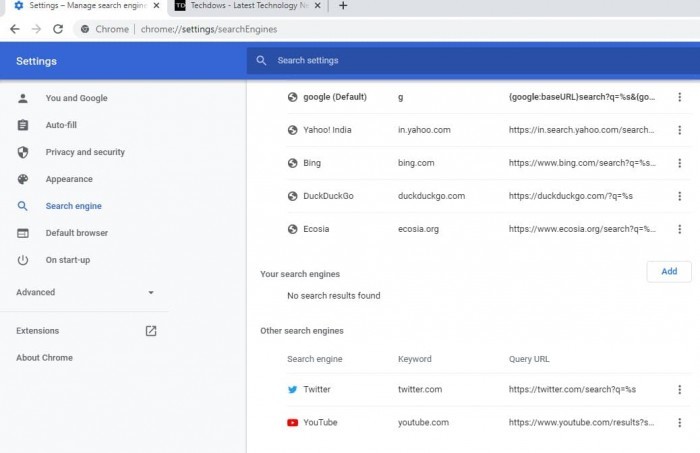
Task: Click the magnifier icon beside Search engine
Action: 22,206
